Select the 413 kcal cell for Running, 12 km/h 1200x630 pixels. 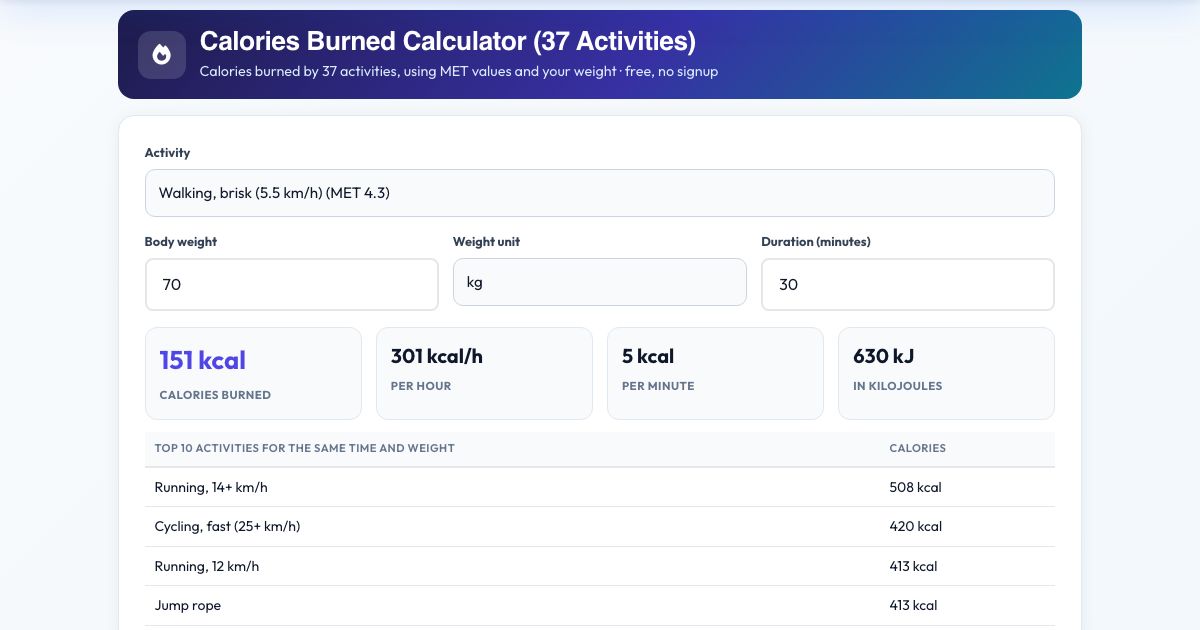[x=913, y=566]
